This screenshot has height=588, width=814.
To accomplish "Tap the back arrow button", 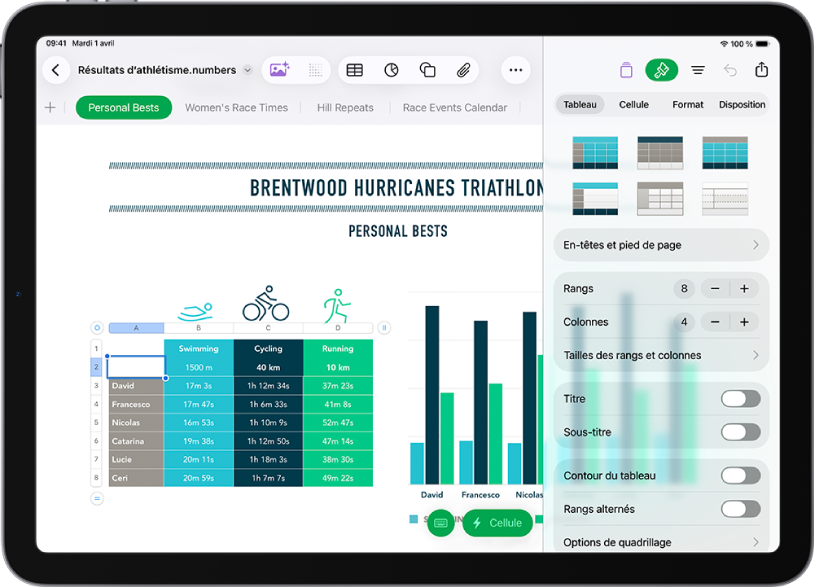I will coord(56,70).
